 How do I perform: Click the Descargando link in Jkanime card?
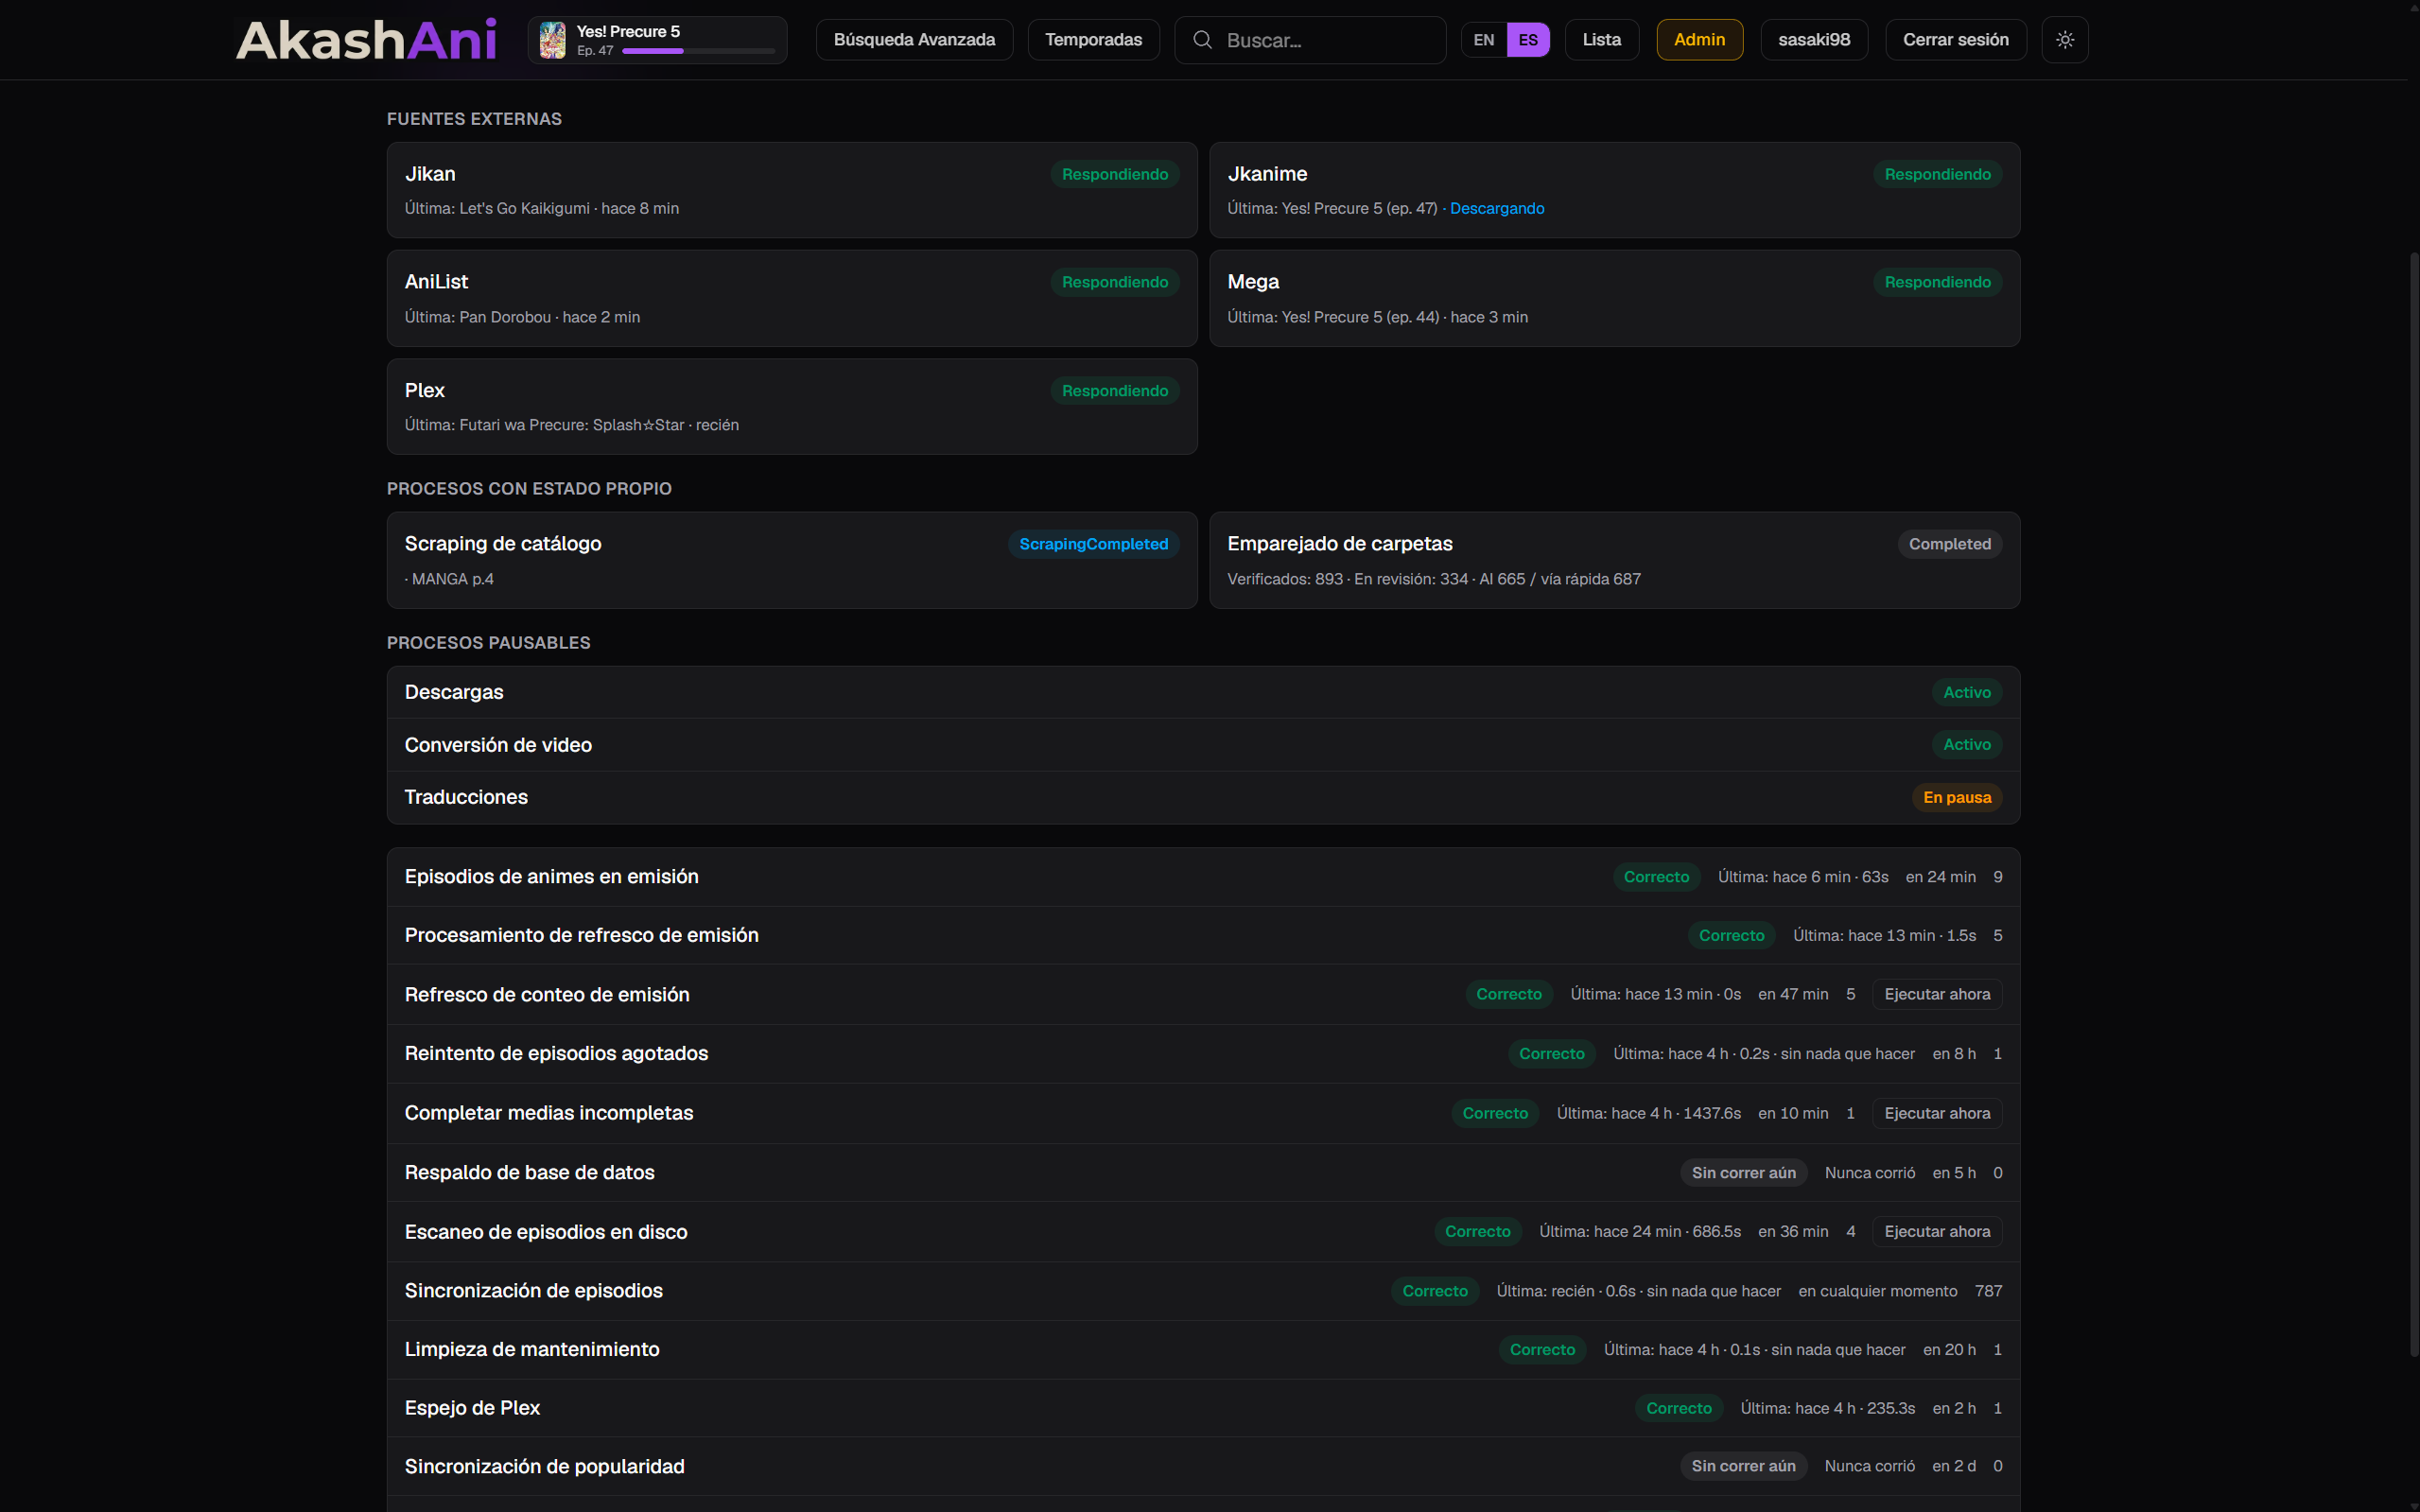point(1497,208)
